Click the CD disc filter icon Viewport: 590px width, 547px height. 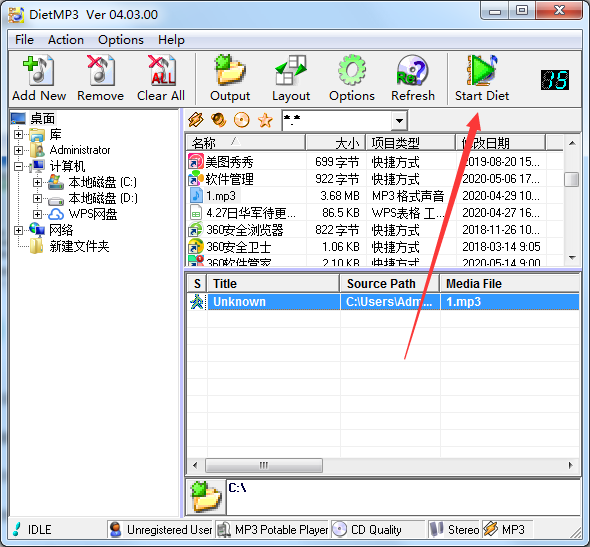coord(242,120)
